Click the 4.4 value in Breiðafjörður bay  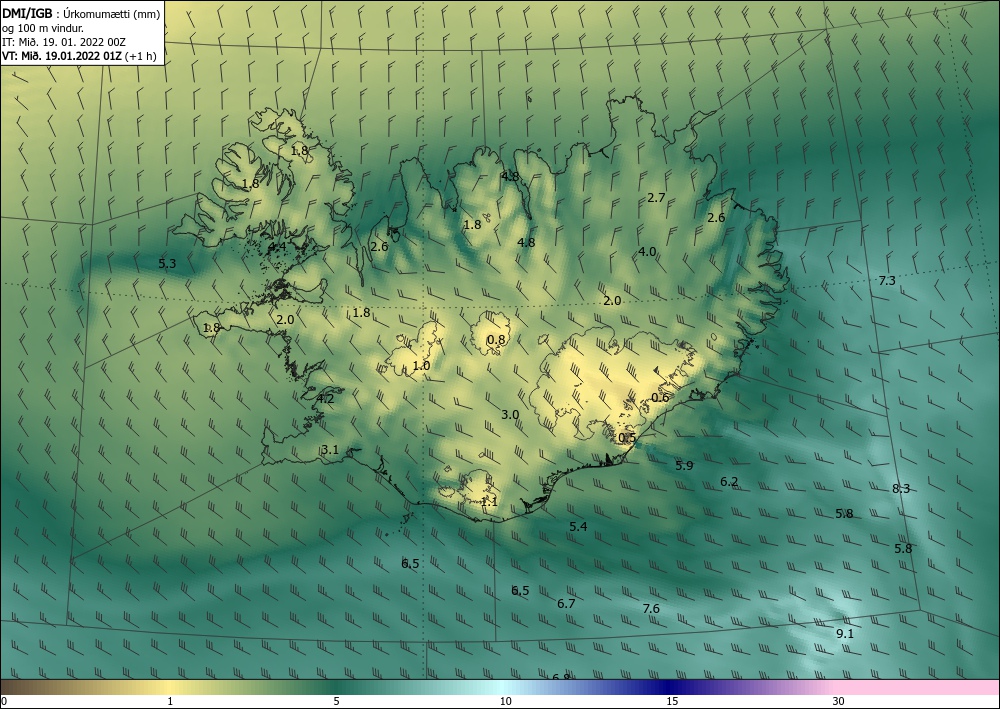(277, 246)
